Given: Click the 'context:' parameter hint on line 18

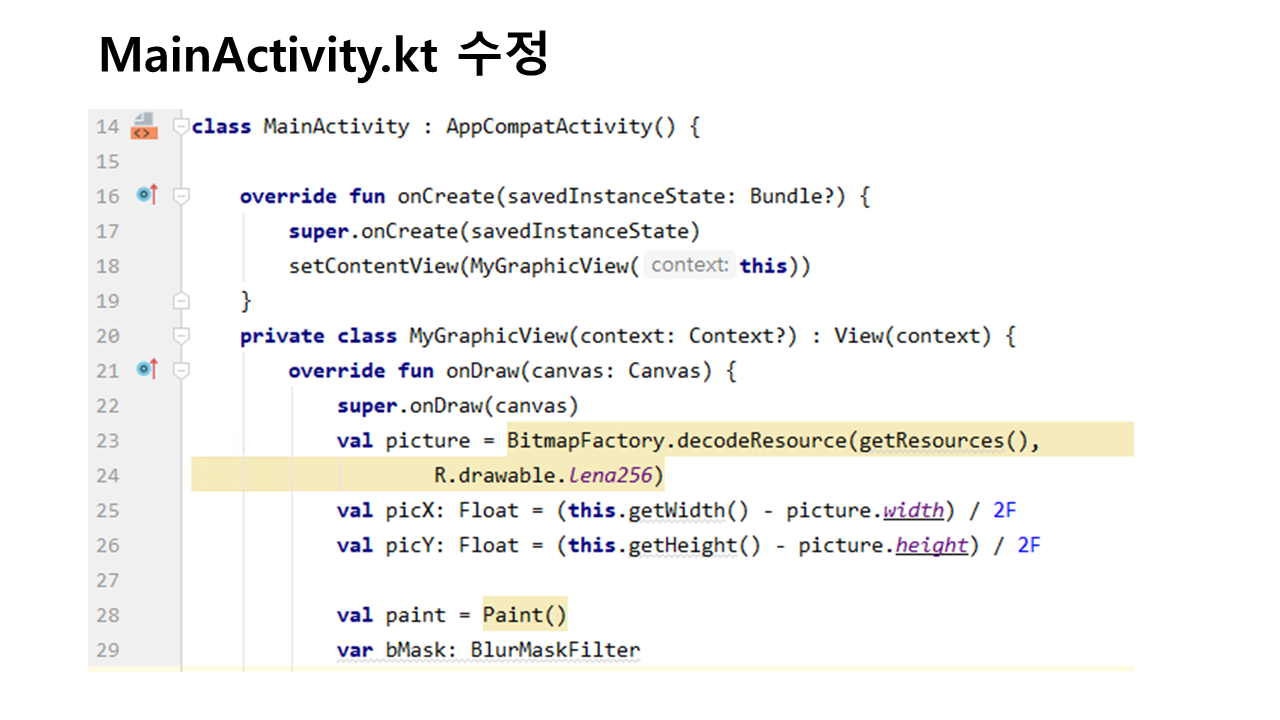Looking at the screenshot, I should [689, 266].
